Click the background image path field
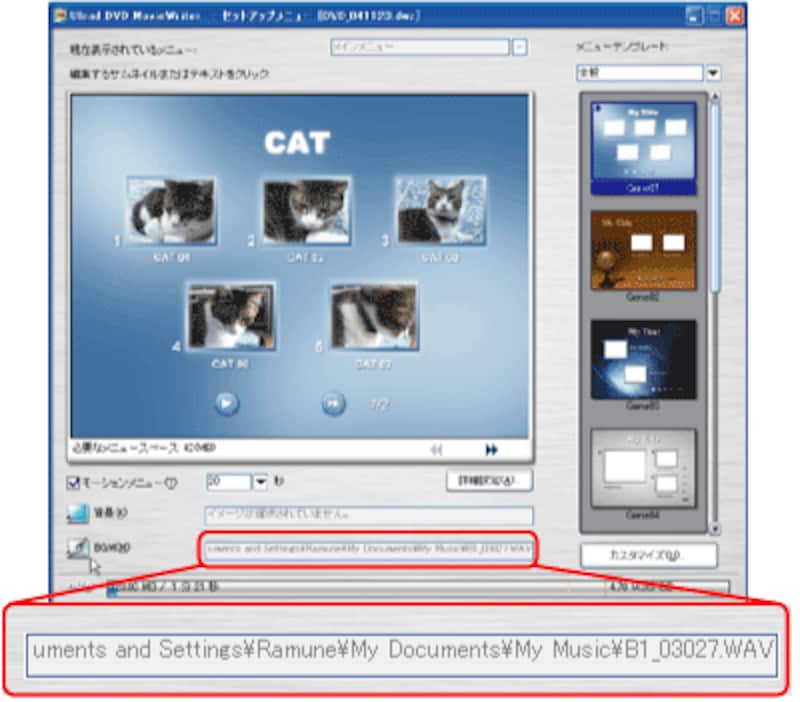 369,515
